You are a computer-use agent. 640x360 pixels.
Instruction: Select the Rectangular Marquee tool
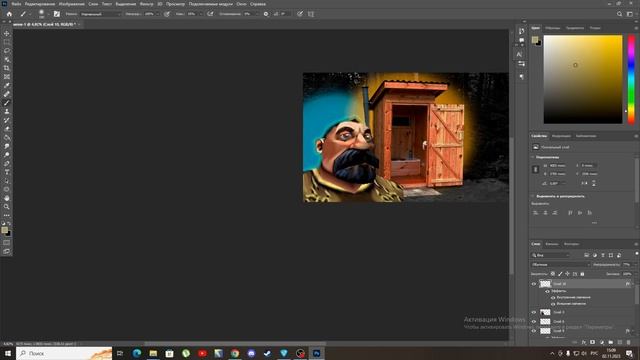tap(7, 42)
